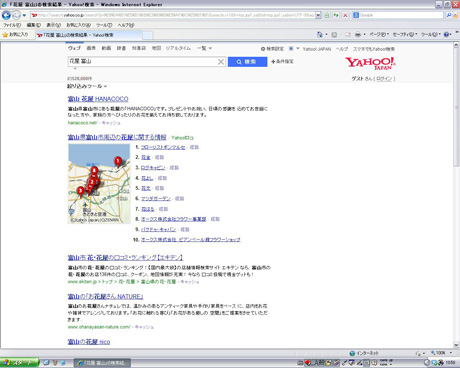The width and height of the screenshot is (460, 368).
Task: Click the Refresh page icon
Action: (x=336, y=15)
